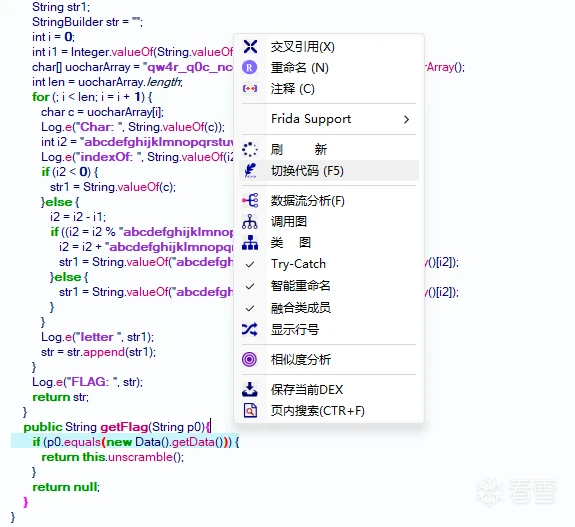This screenshot has width=575, height=527.
Task: Choose 重命名 (N) from context menu
Action: [329, 68]
